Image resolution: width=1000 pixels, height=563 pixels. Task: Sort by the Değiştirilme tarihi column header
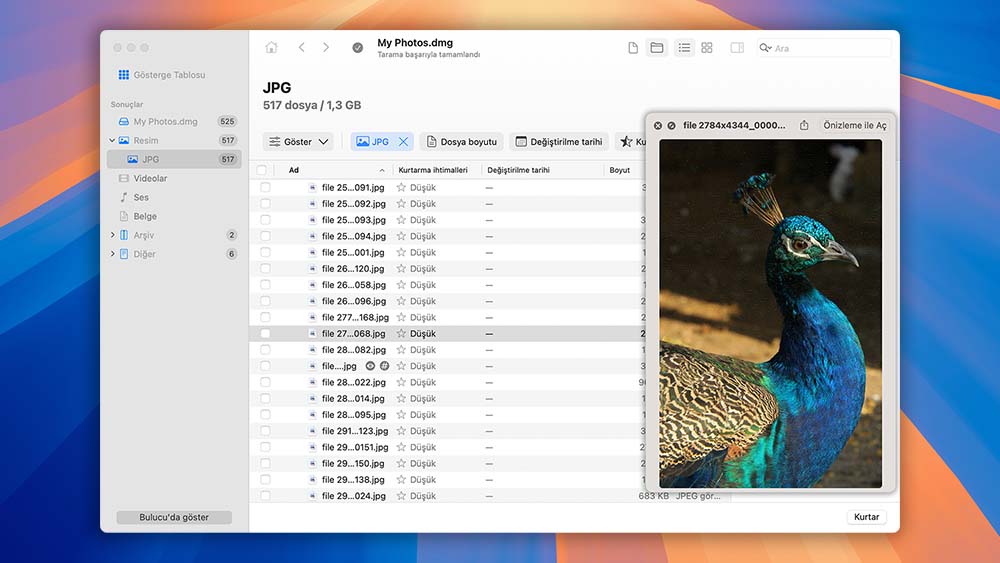(518, 170)
